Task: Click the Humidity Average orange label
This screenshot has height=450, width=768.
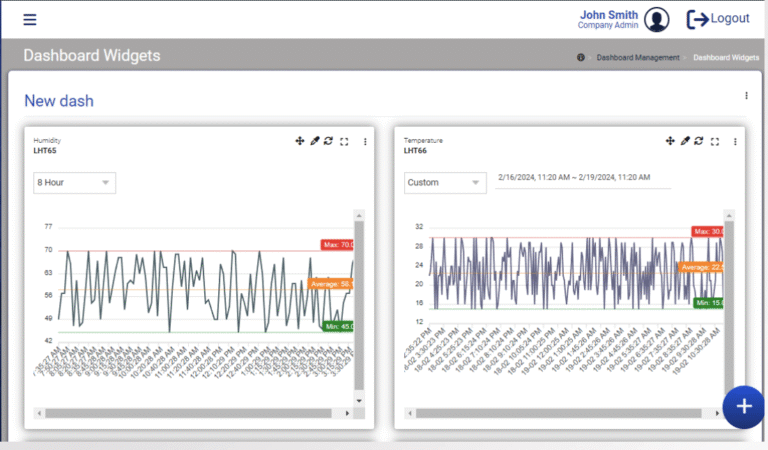Action: click(x=331, y=284)
